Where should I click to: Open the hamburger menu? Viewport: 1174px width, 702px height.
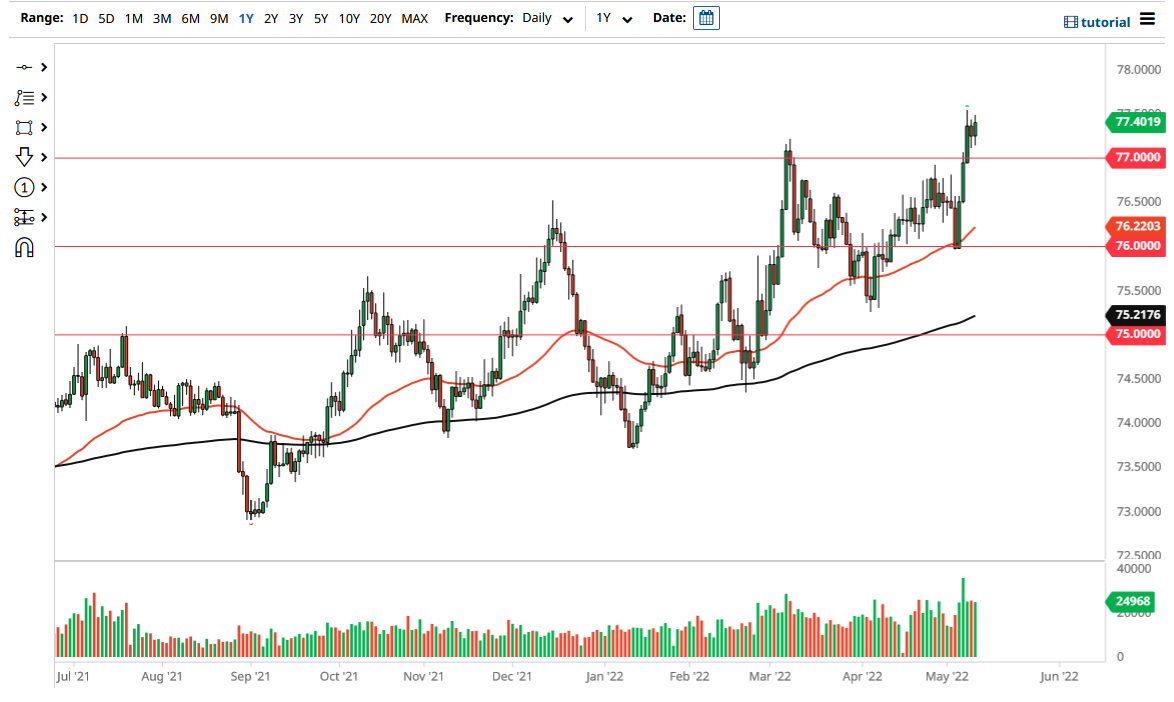pos(1147,19)
